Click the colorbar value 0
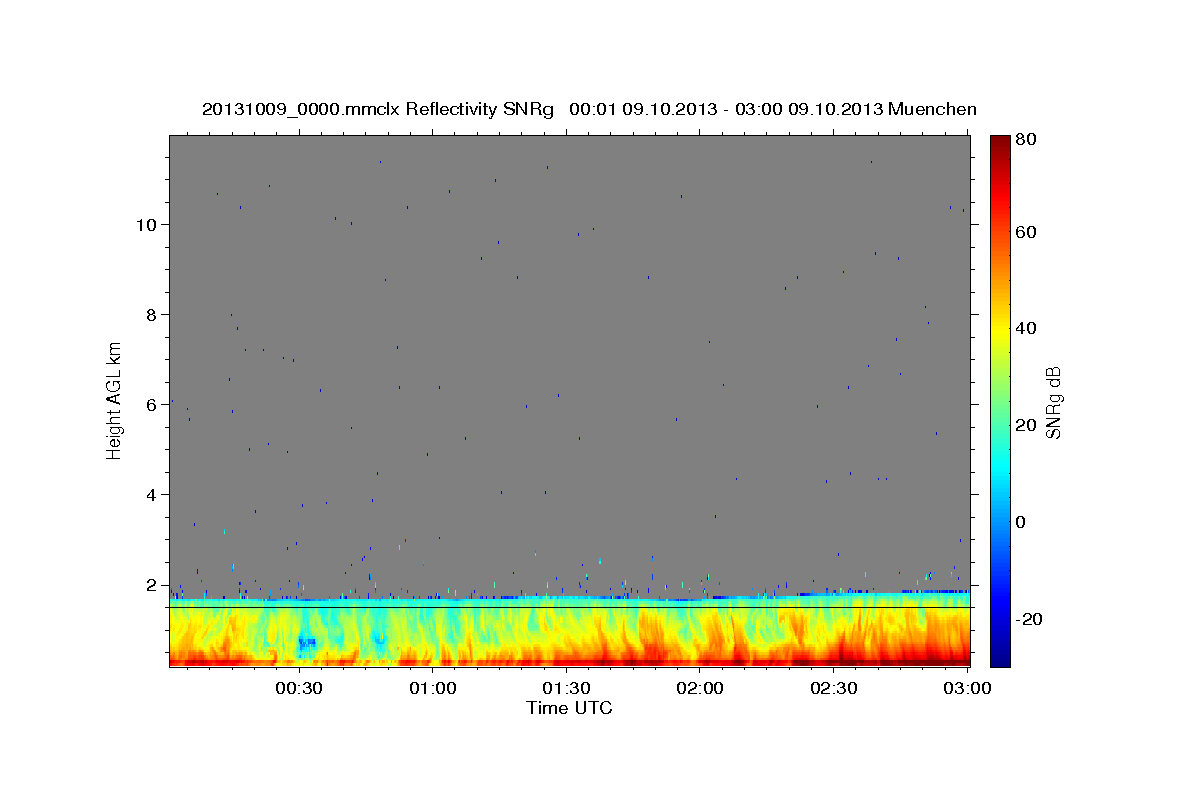Image resolution: width=1200 pixels, height=800 pixels. pyautogui.click(x=1021, y=522)
